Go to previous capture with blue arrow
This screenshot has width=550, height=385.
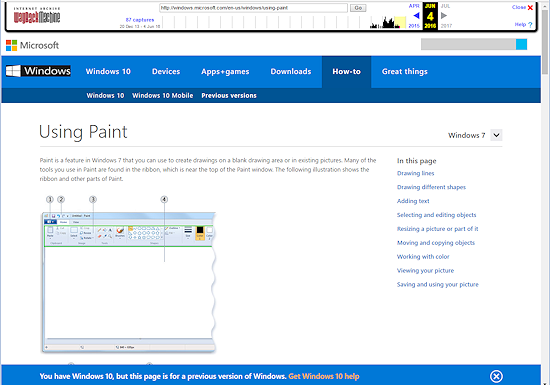[416, 15]
